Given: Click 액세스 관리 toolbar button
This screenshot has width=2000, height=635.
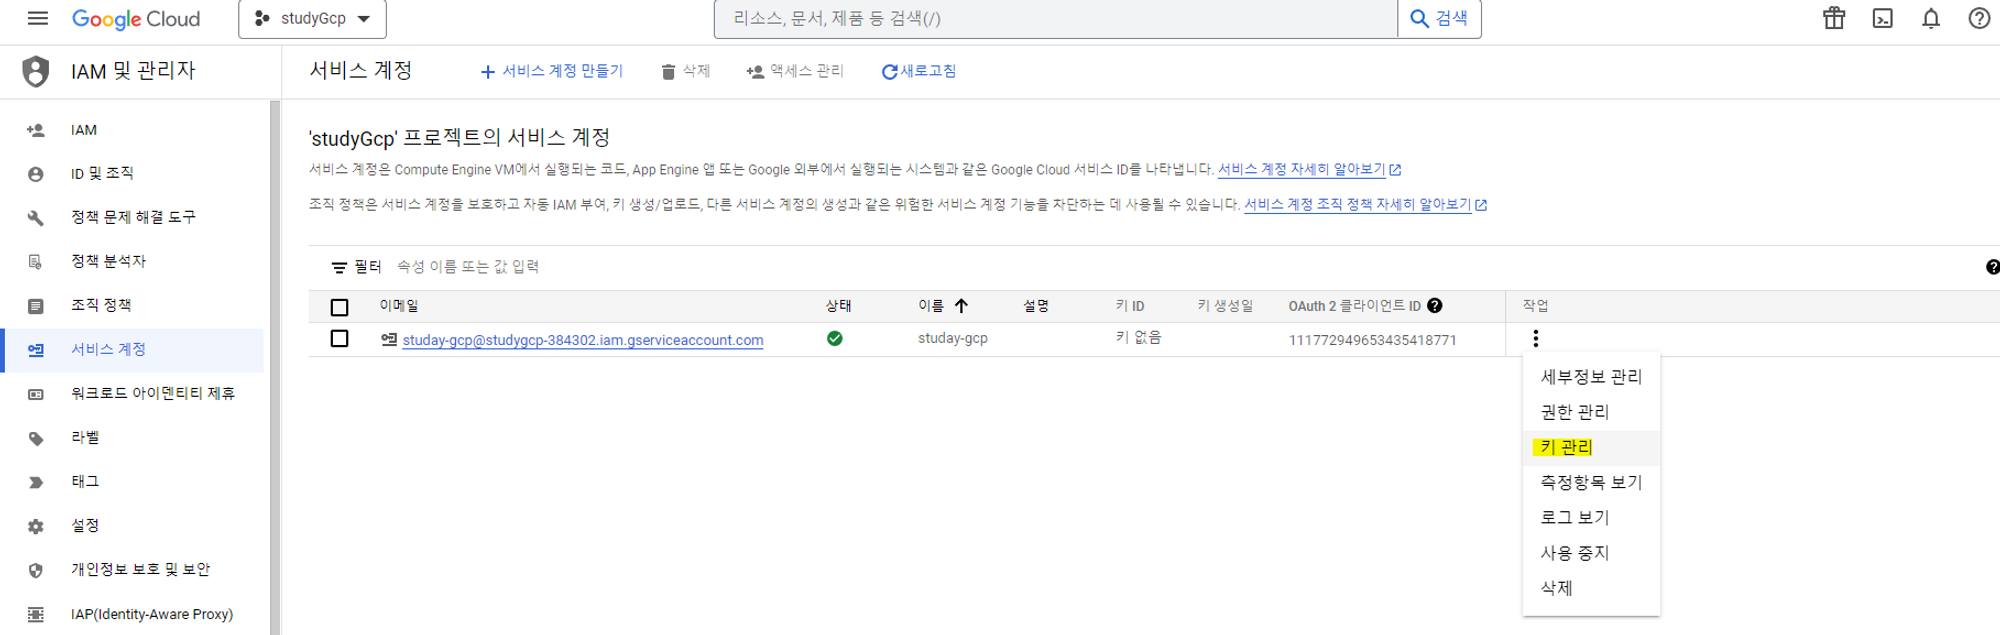Looking at the screenshot, I should click(795, 71).
